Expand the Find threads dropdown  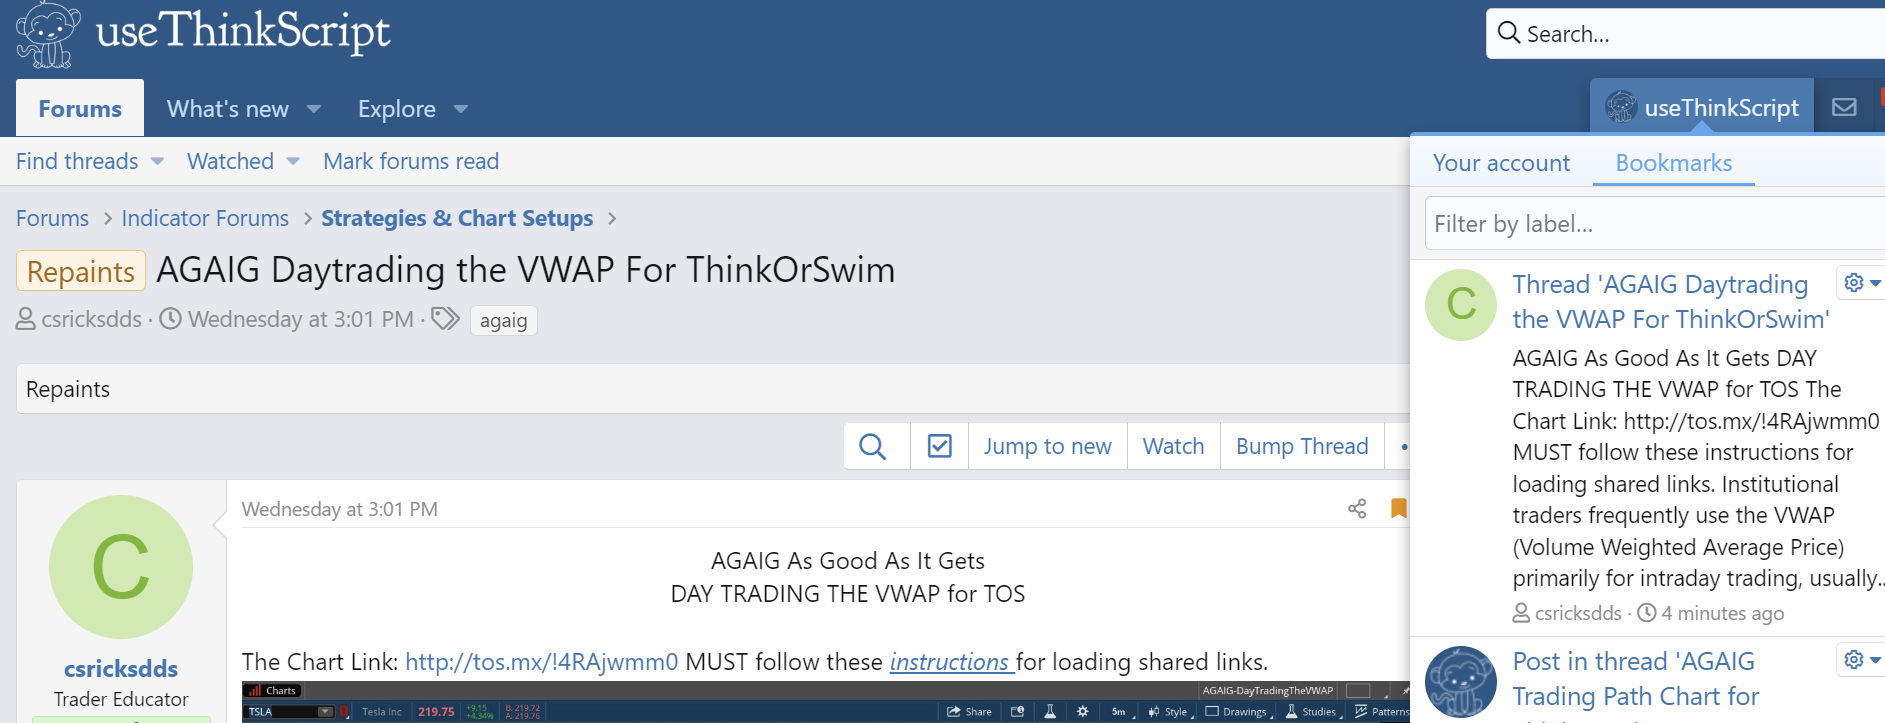tap(158, 162)
